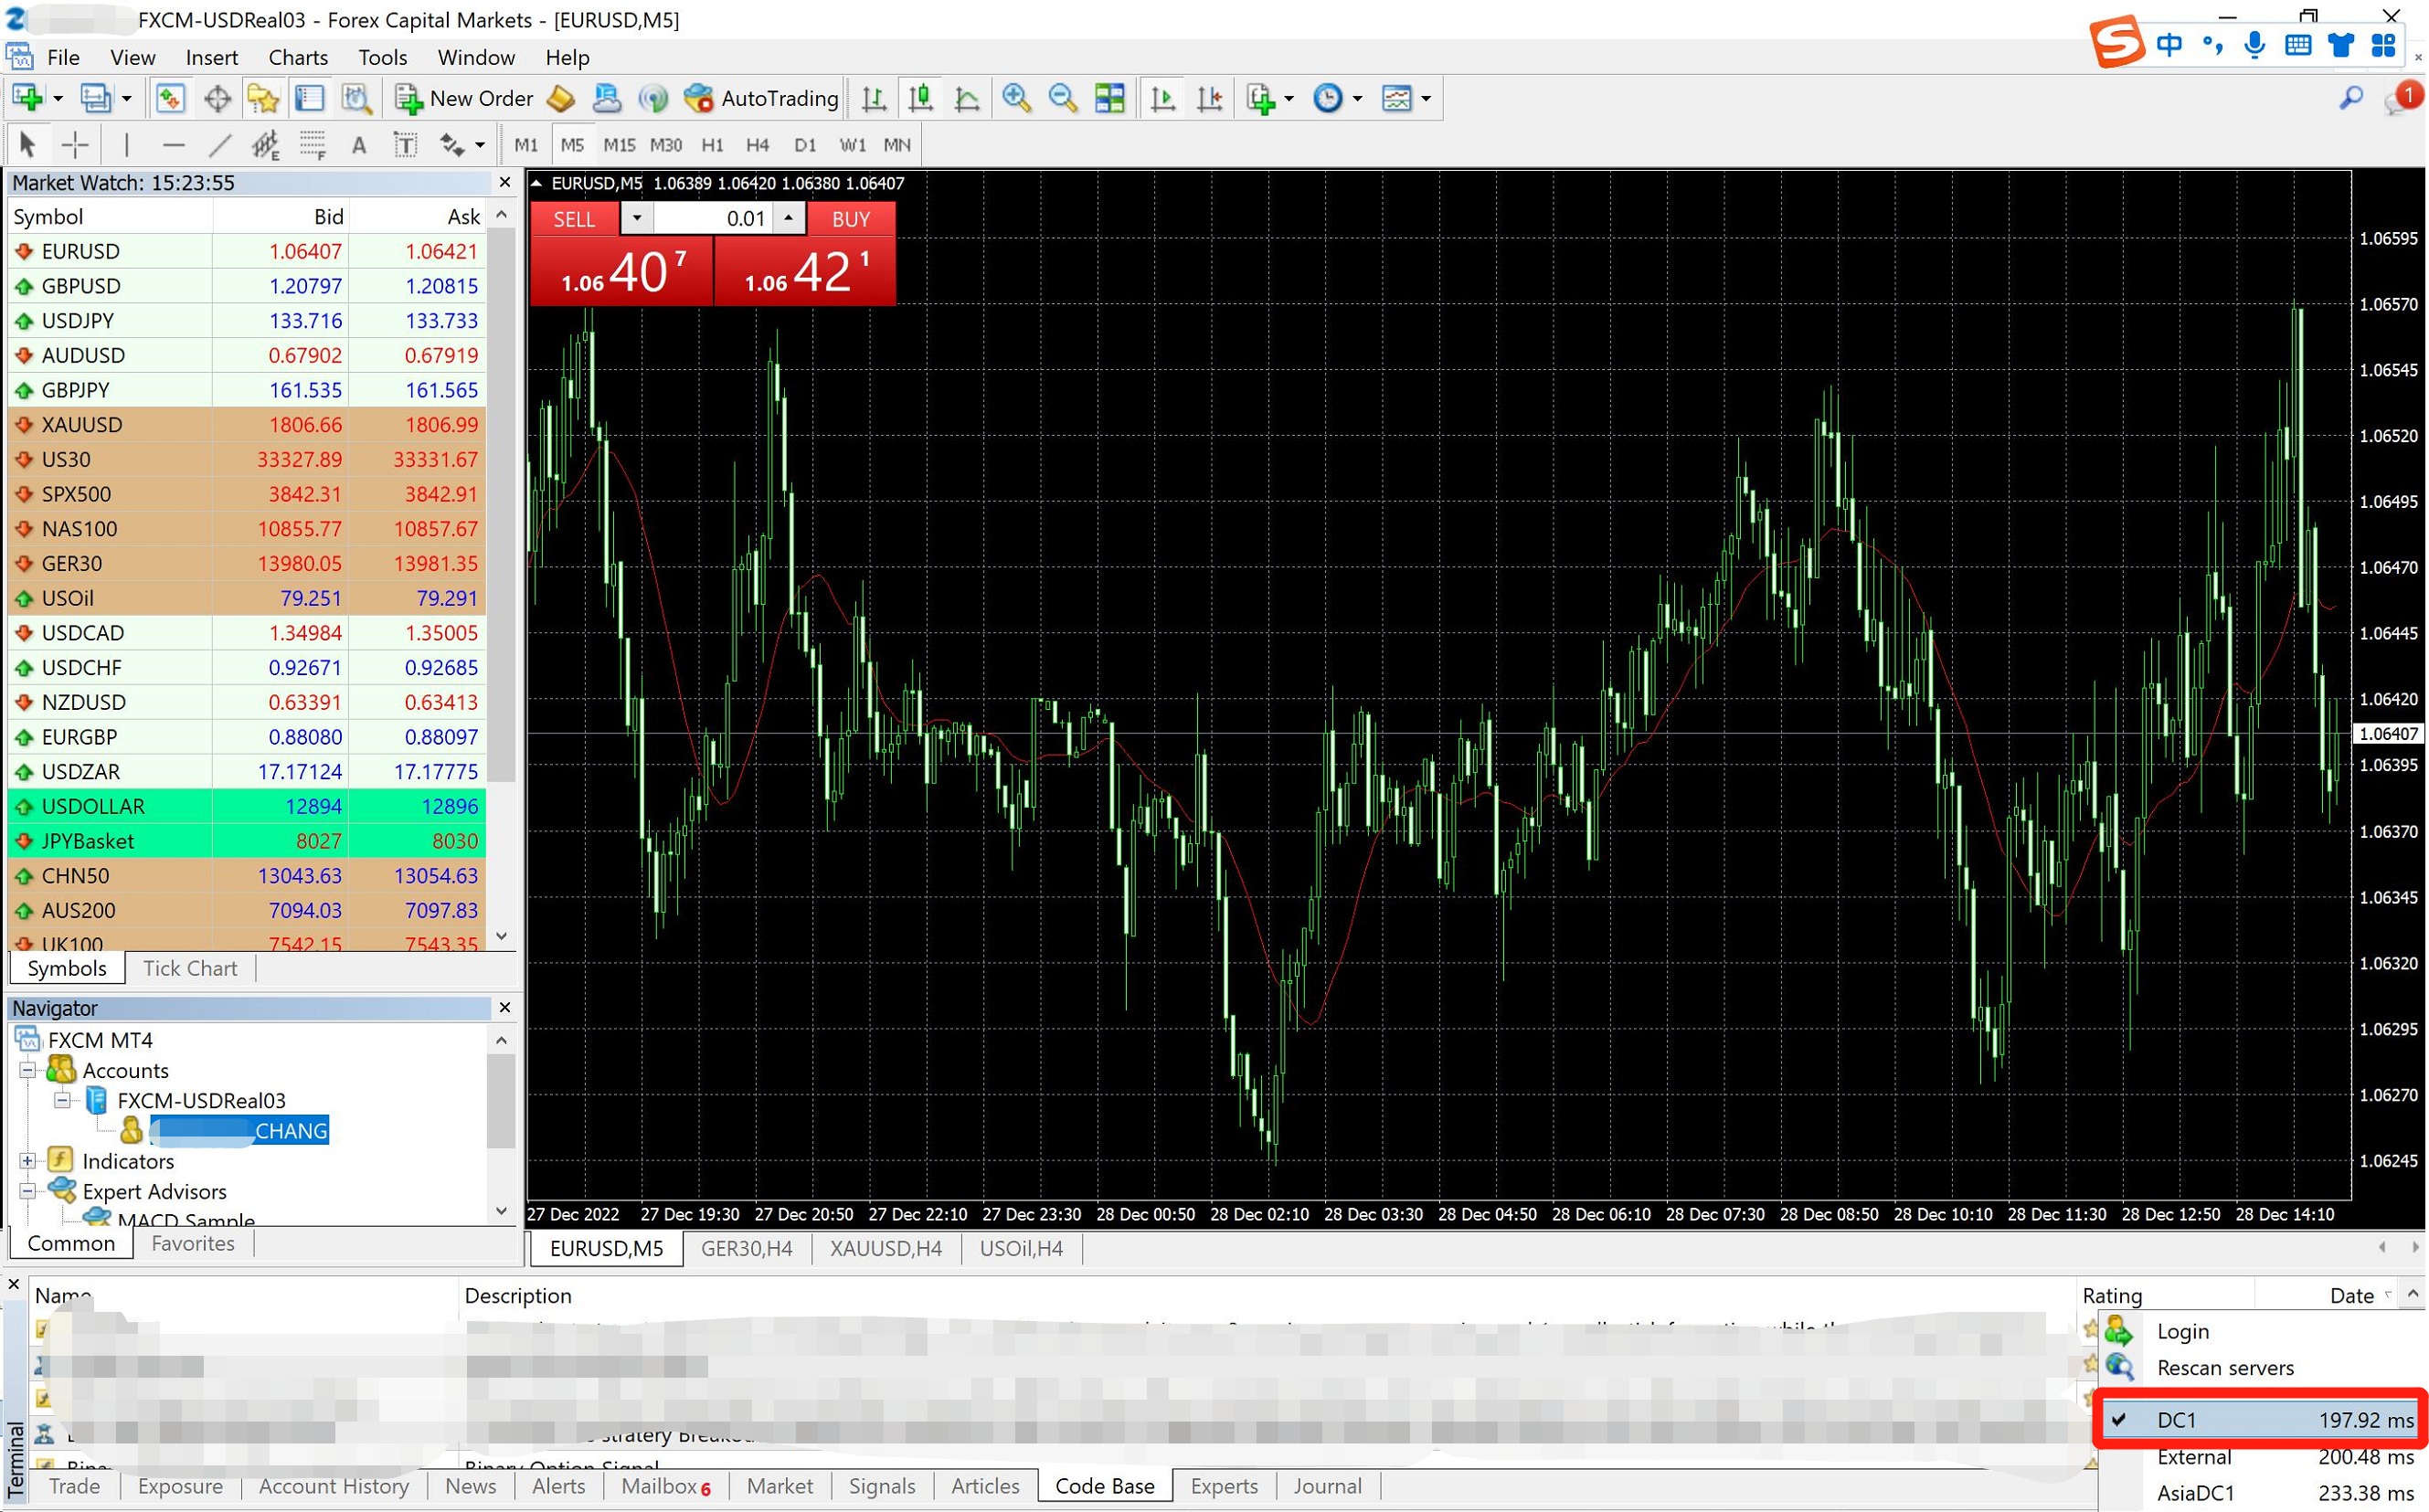
Task: Collapse the FXCM-USDReal03 server node
Action: pyautogui.click(x=62, y=1100)
